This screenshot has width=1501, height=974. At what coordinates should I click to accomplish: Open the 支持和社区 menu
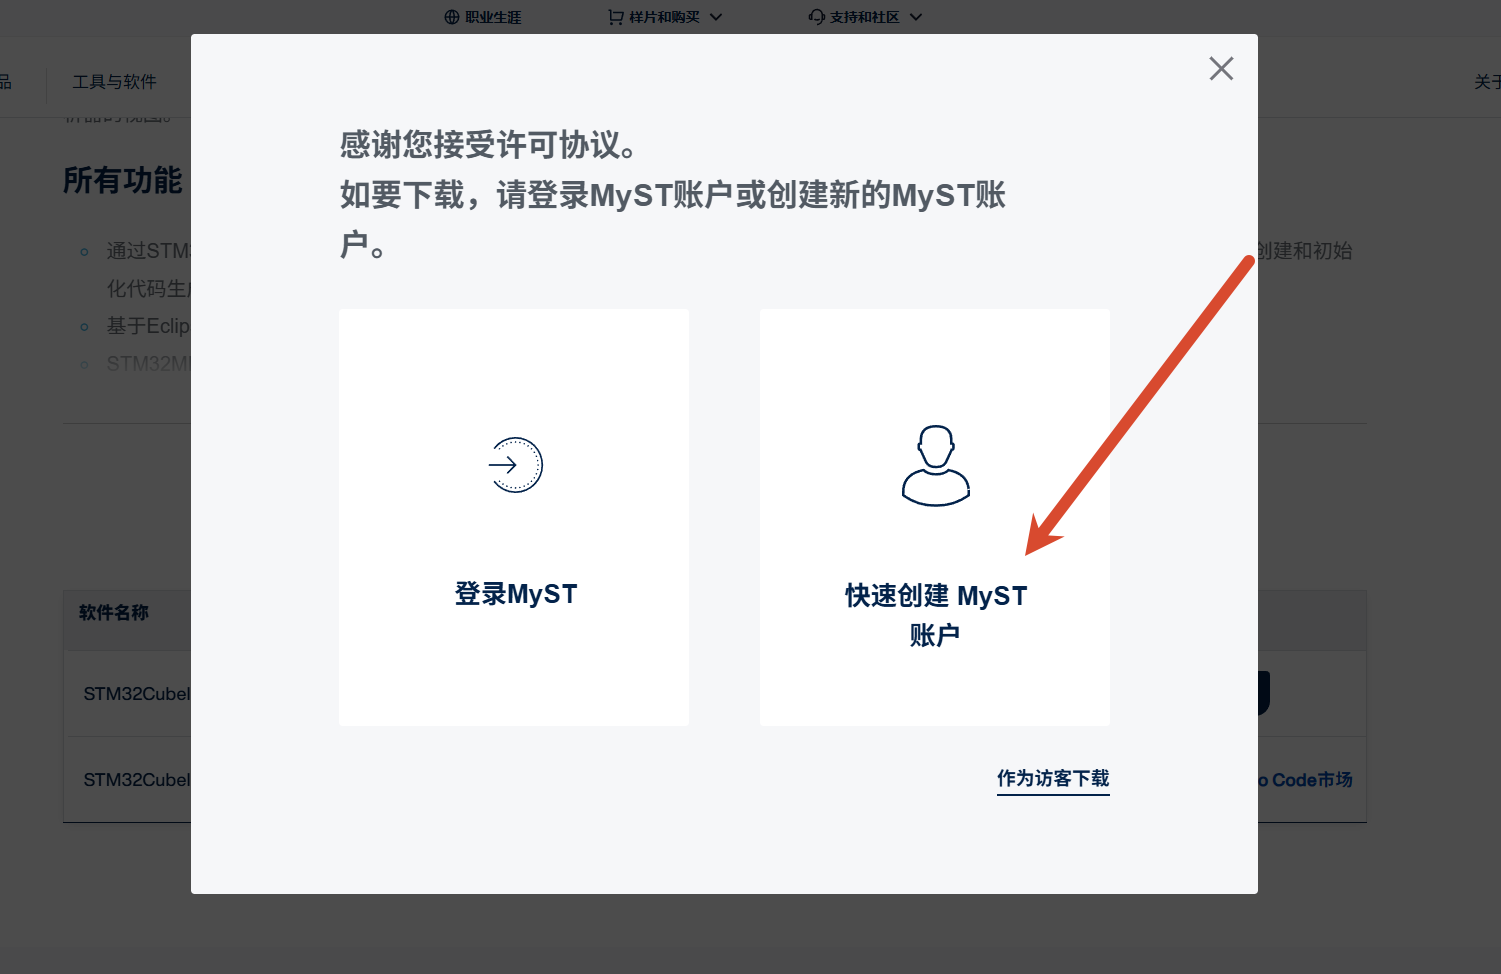(866, 17)
